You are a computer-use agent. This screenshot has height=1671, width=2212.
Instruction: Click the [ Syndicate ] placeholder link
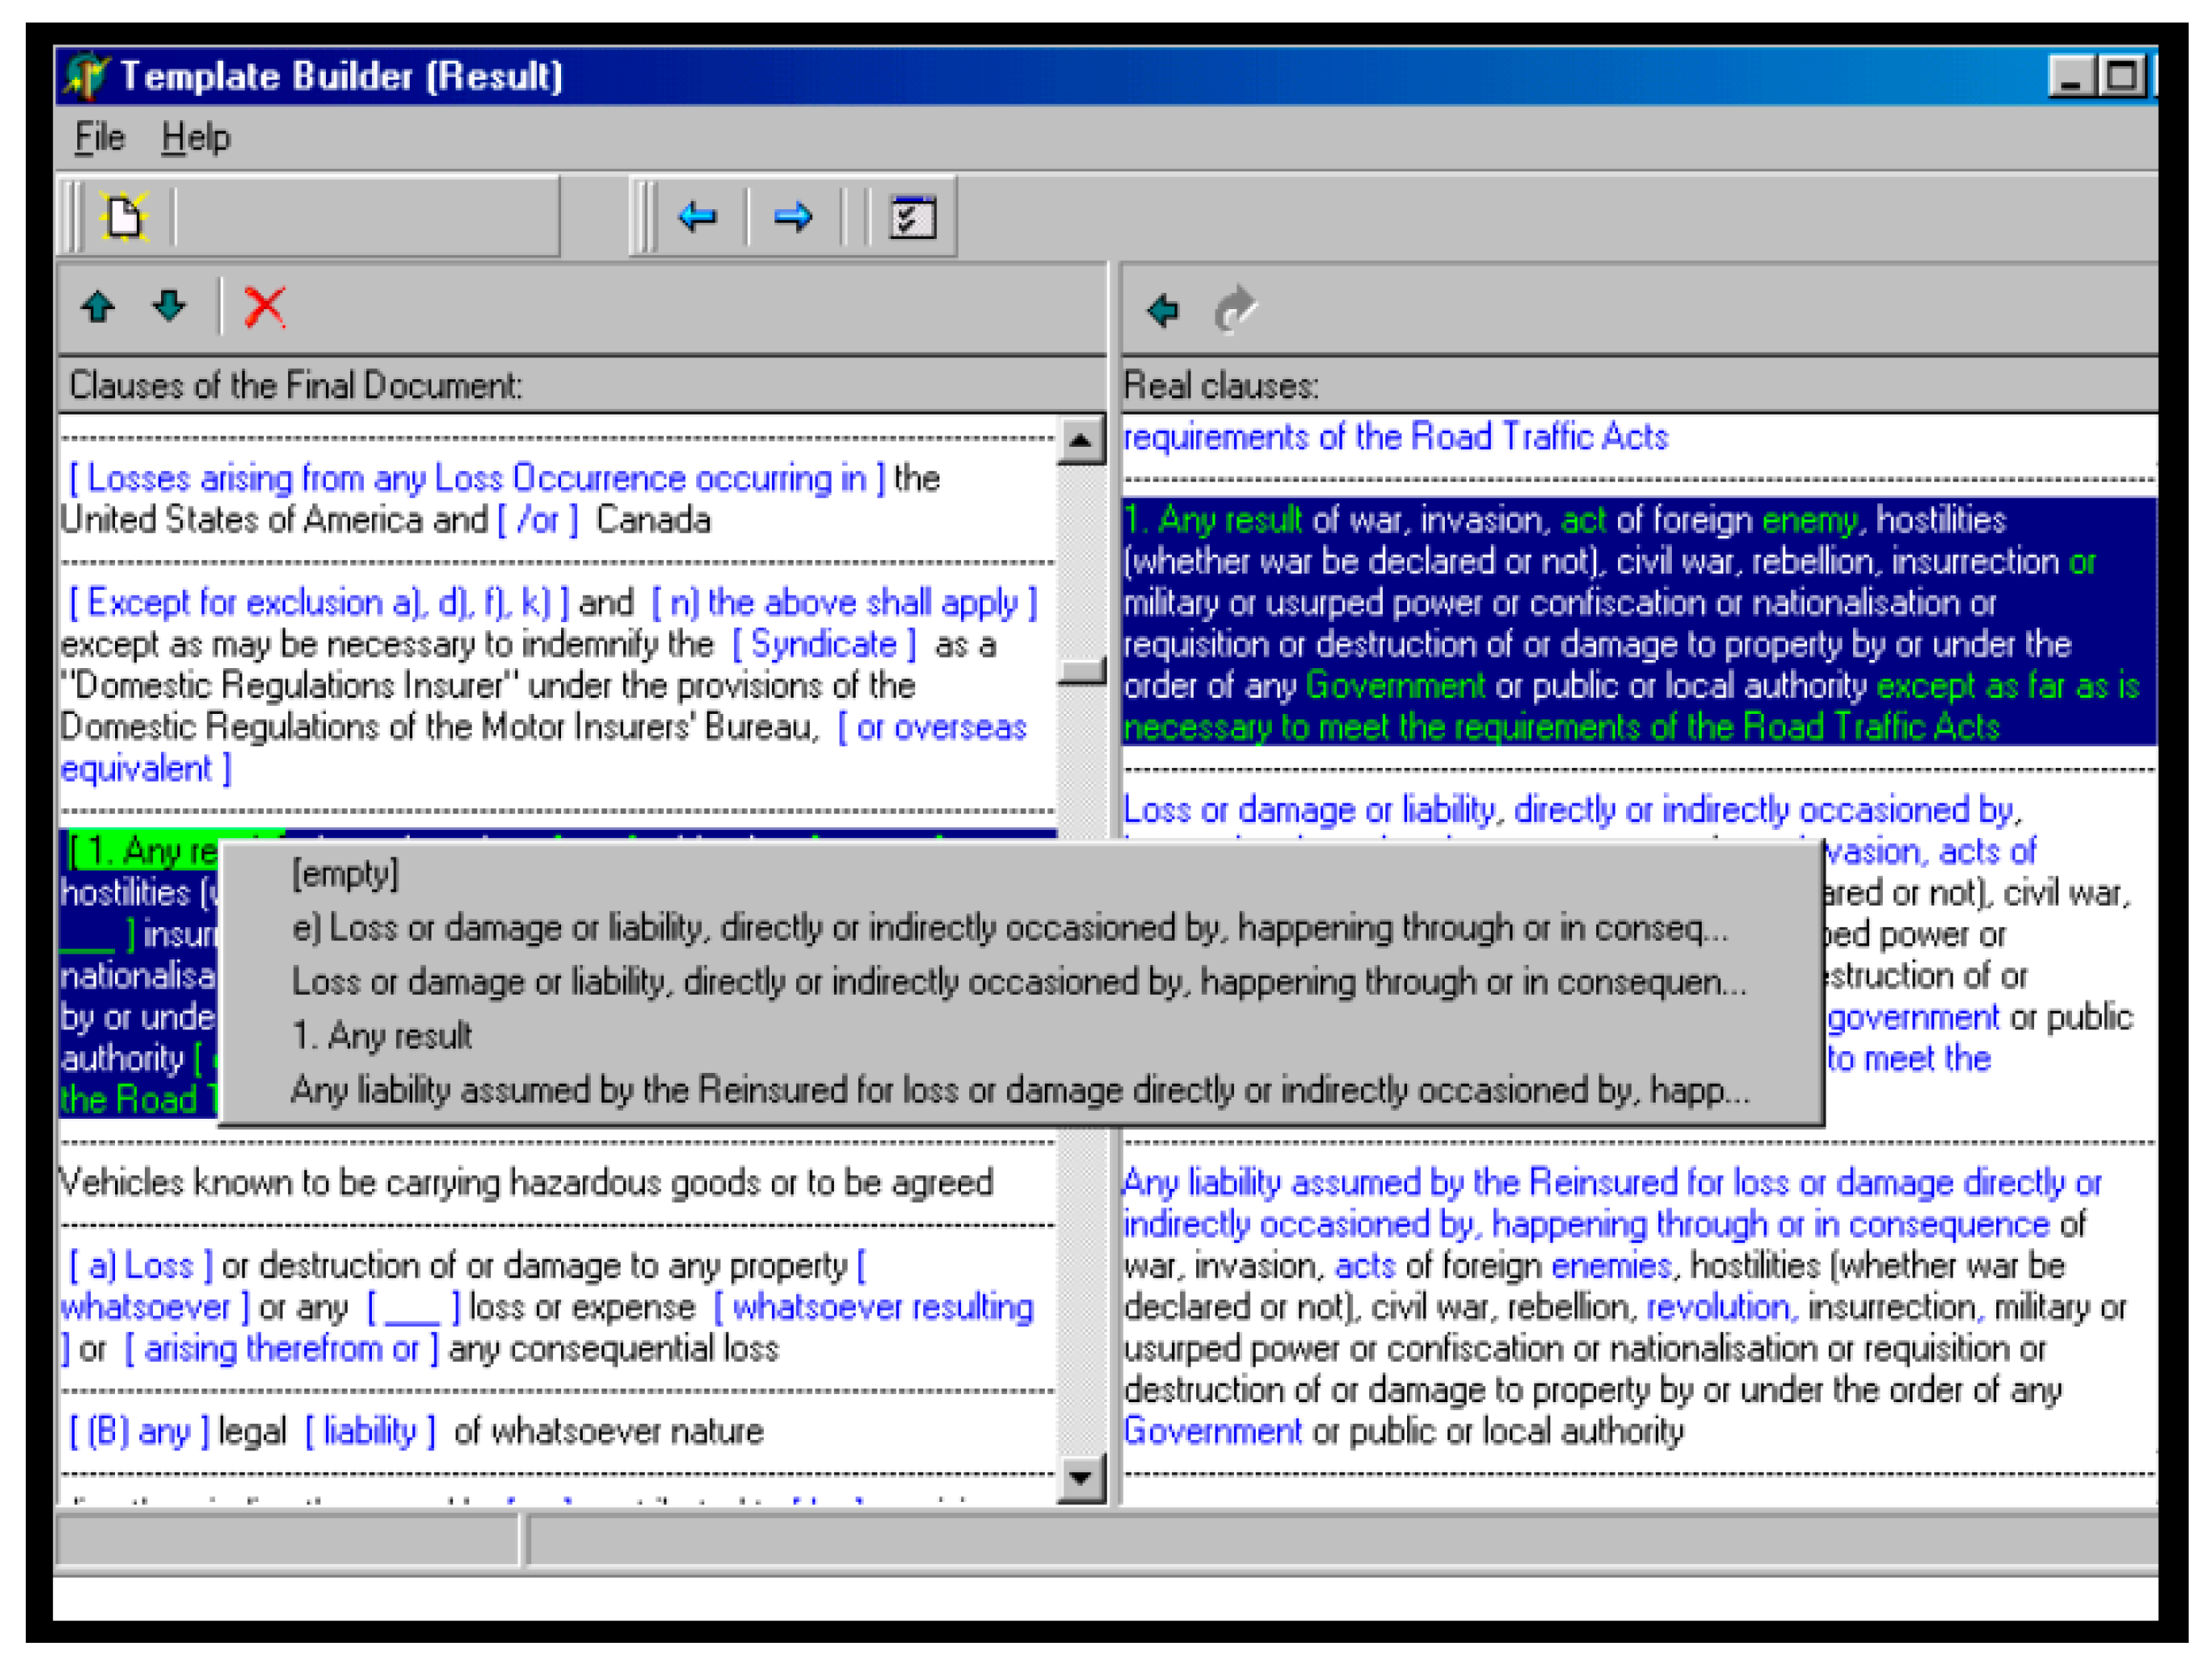pyautogui.click(x=823, y=644)
